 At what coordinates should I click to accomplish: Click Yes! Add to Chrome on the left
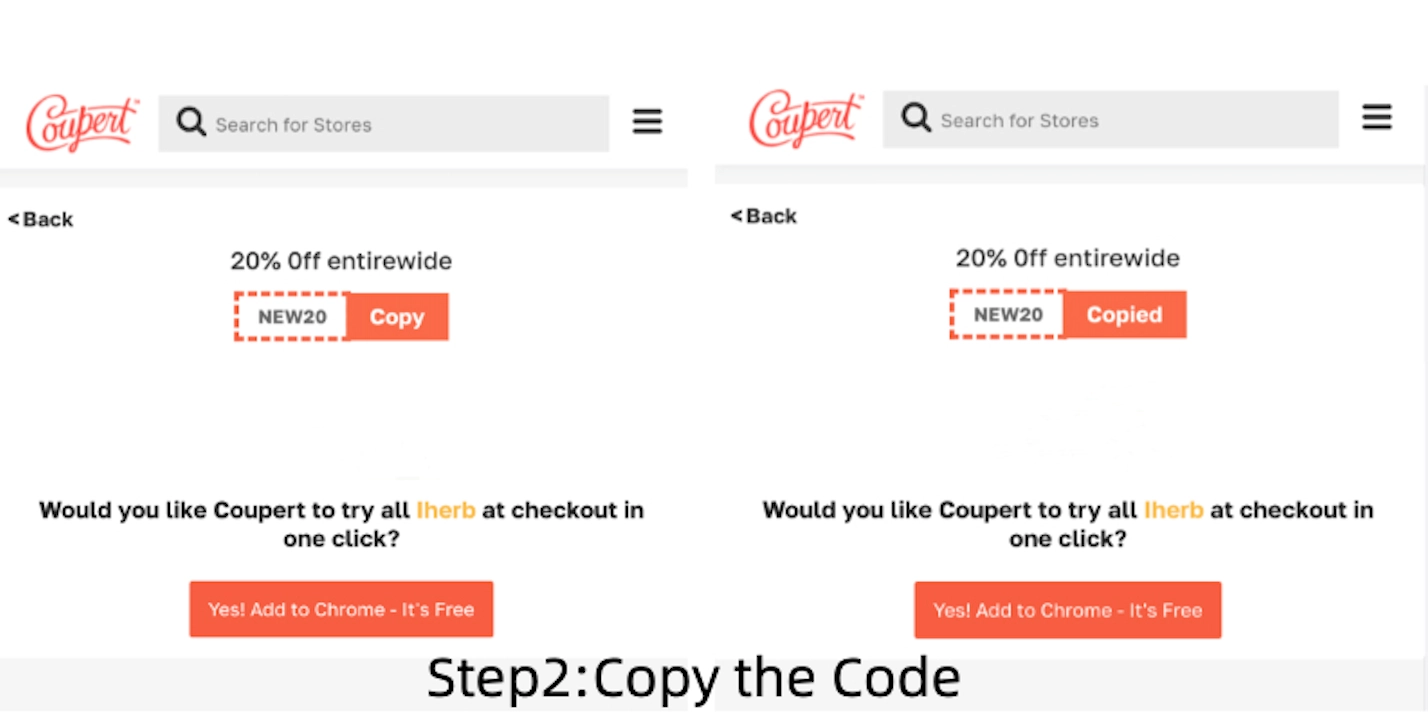tap(341, 609)
